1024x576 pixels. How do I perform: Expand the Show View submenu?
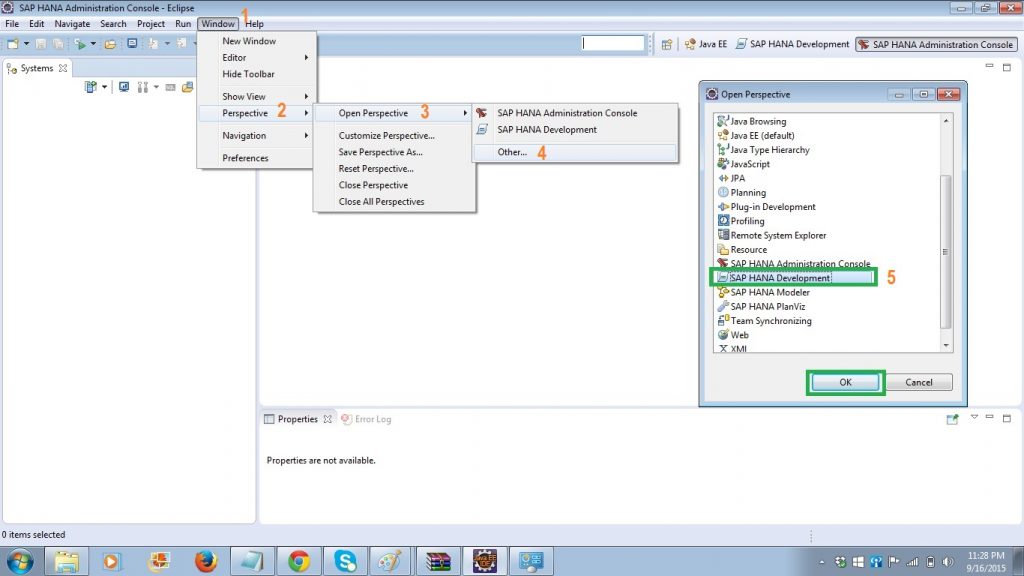click(257, 96)
